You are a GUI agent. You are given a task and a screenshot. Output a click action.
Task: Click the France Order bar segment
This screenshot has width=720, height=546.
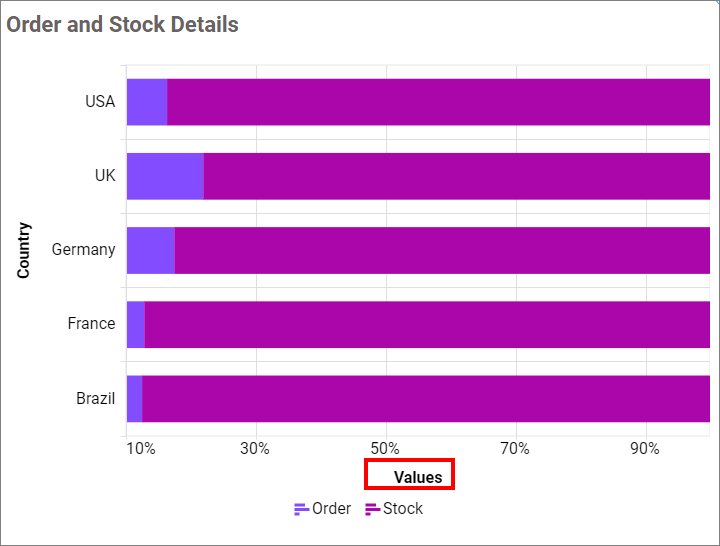pos(136,324)
